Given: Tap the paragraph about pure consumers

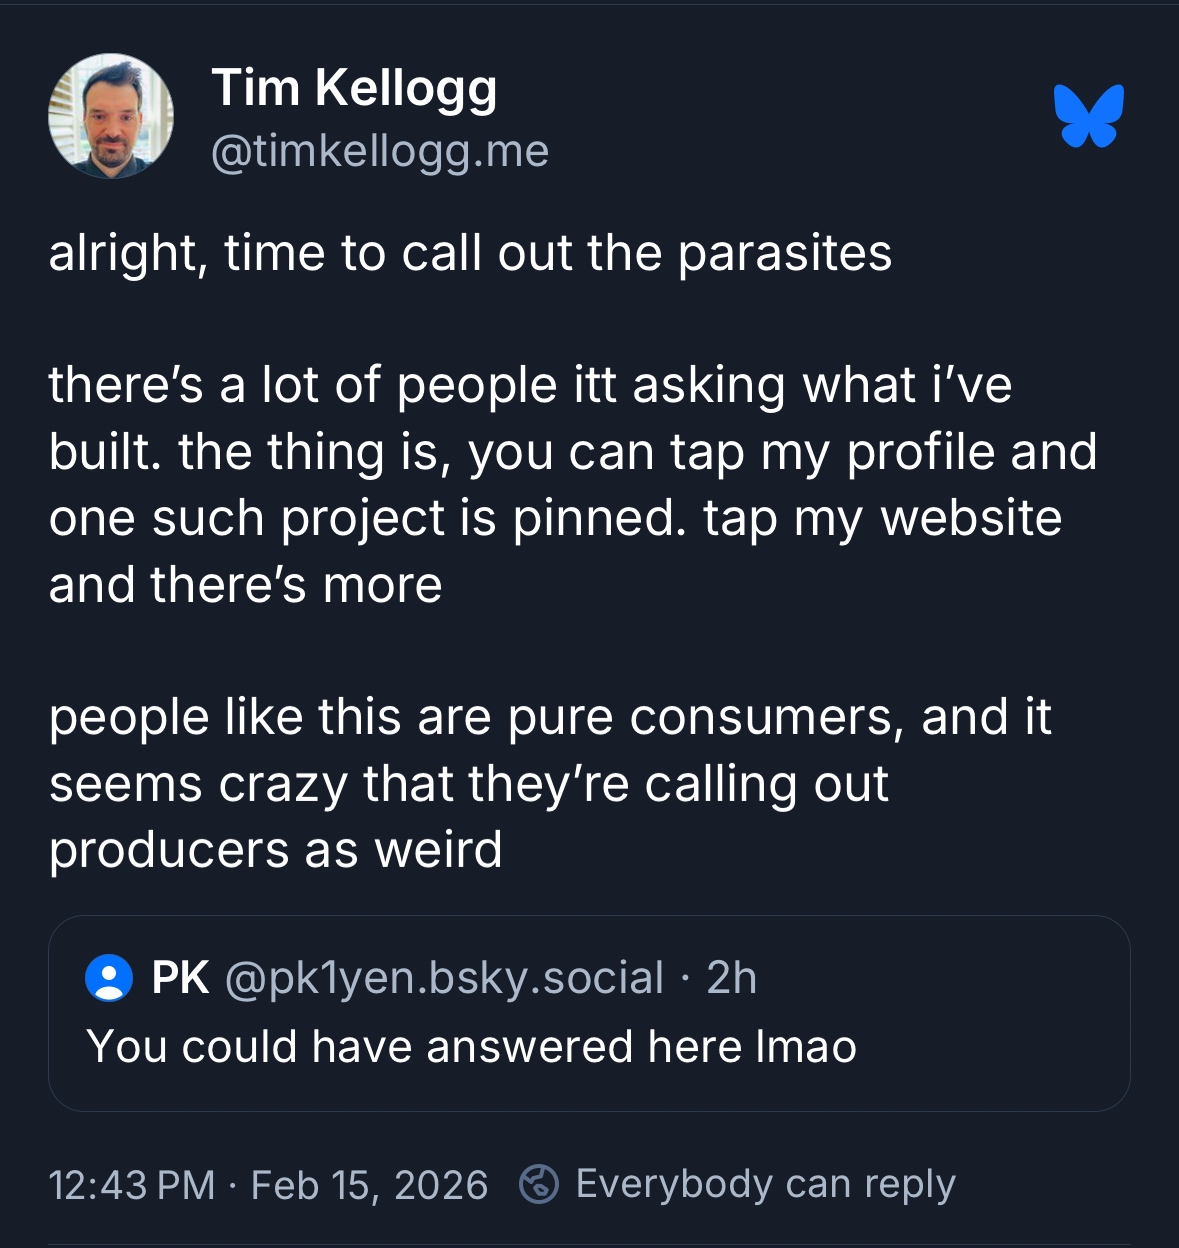Looking at the screenshot, I should point(550,783).
